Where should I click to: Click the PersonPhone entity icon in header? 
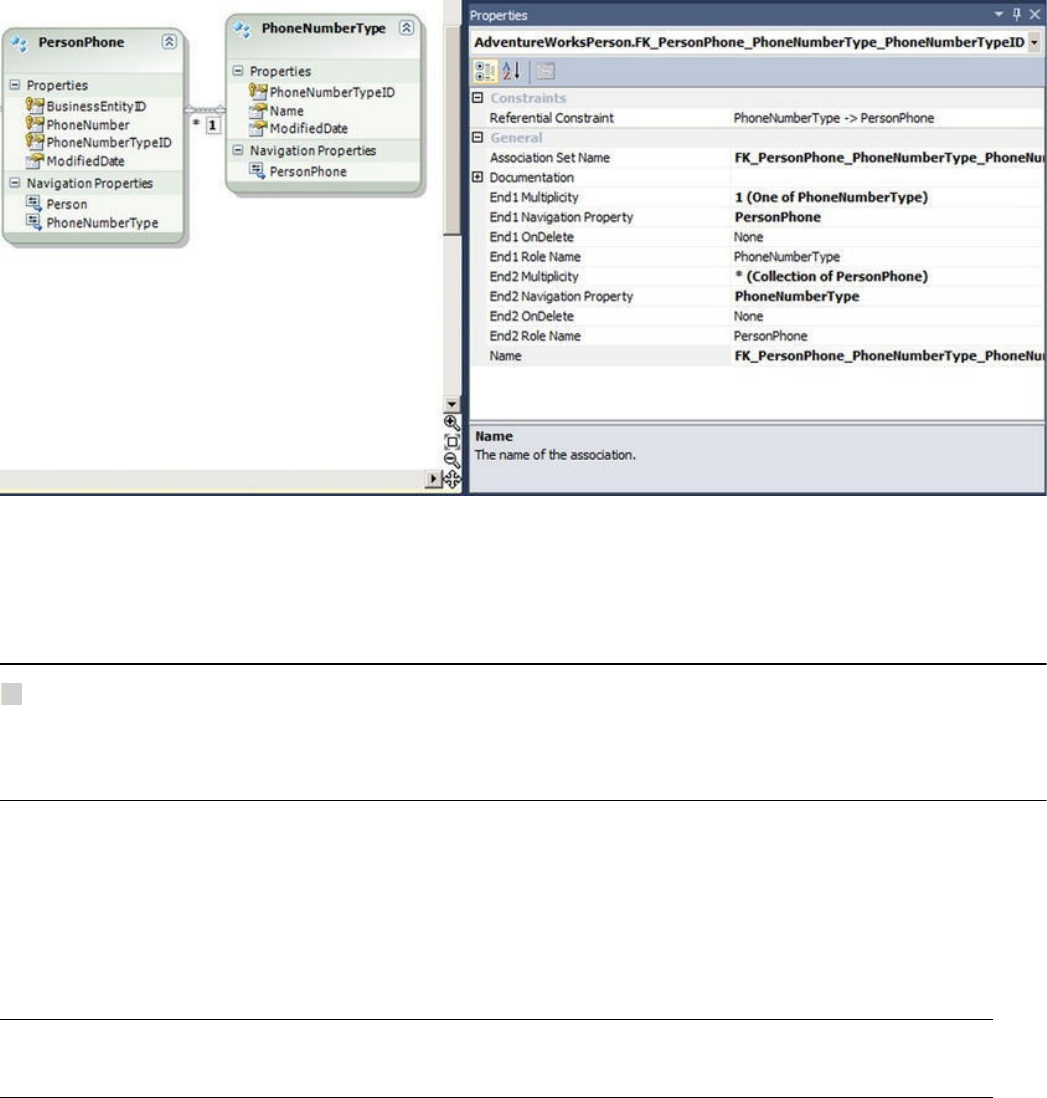19,43
